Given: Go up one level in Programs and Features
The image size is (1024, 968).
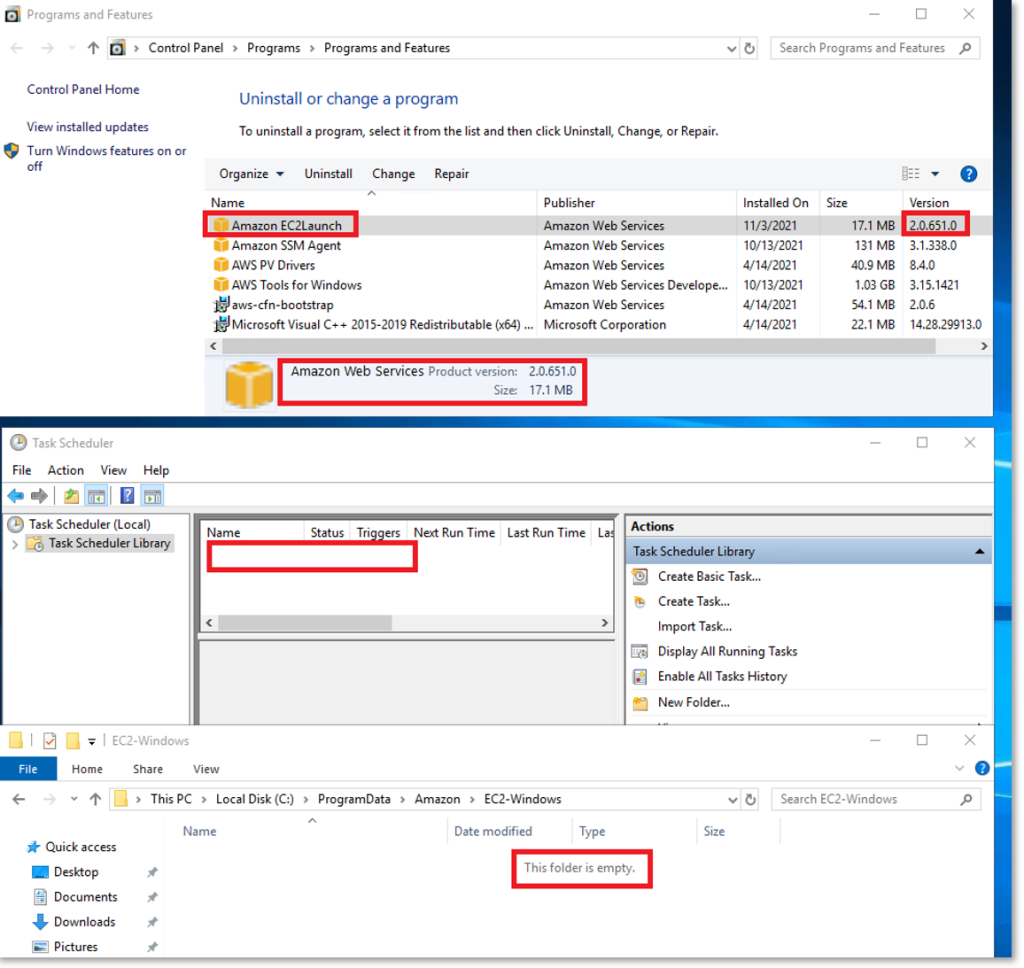Looking at the screenshot, I should [x=93, y=48].
